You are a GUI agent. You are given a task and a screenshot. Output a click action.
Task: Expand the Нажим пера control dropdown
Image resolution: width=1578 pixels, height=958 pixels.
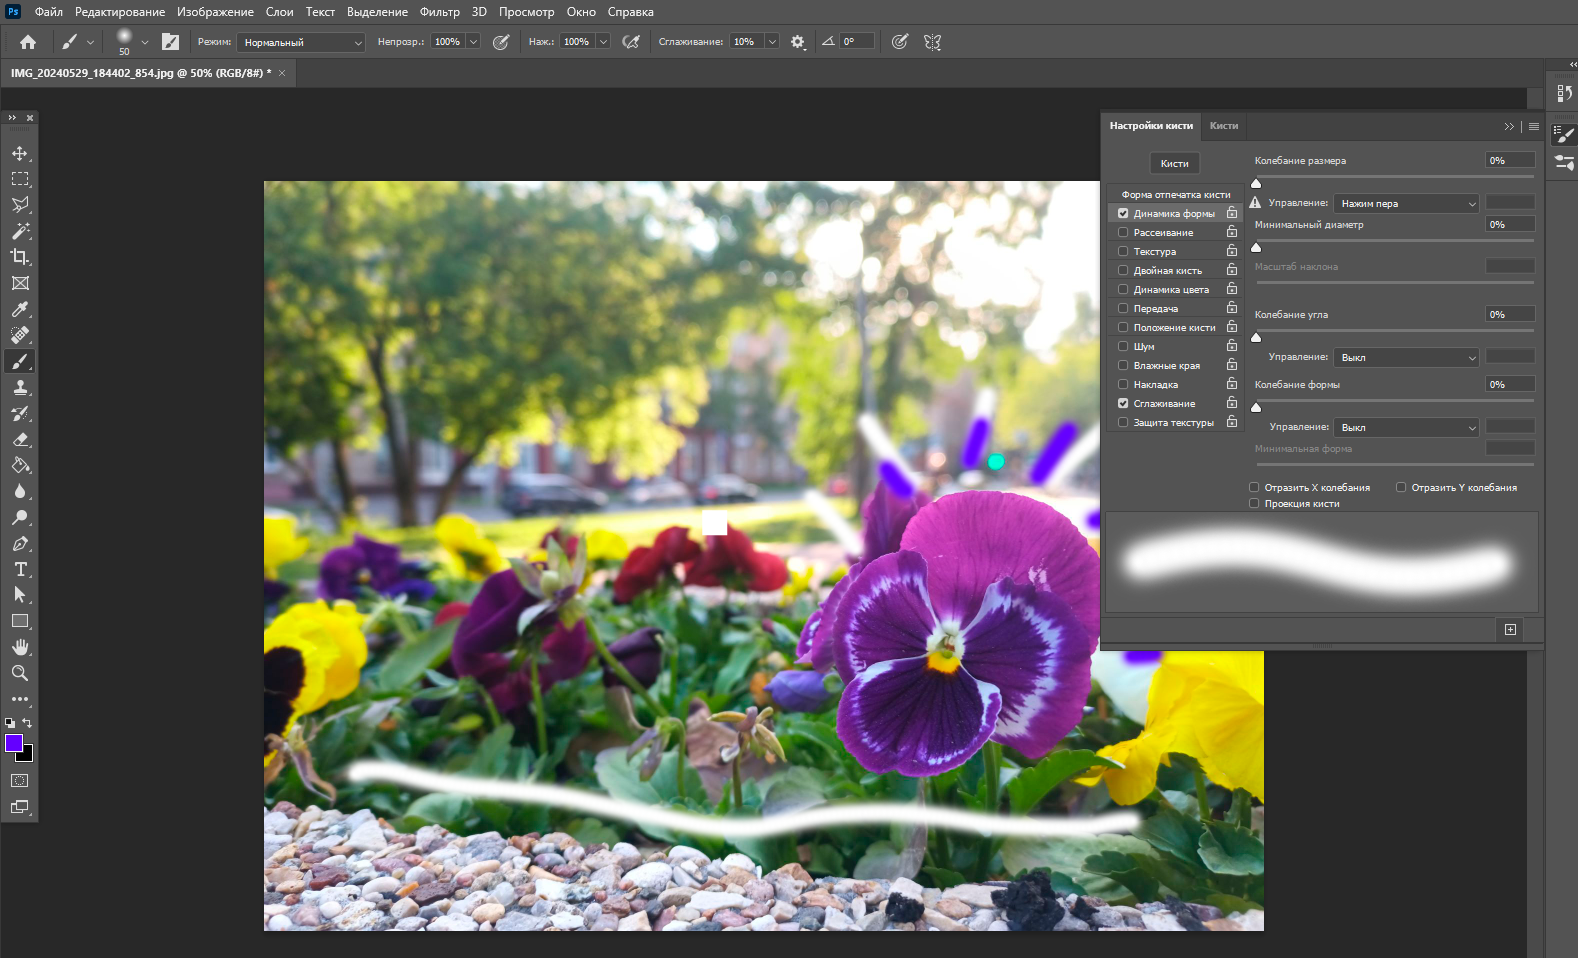tap(1405, 204)
